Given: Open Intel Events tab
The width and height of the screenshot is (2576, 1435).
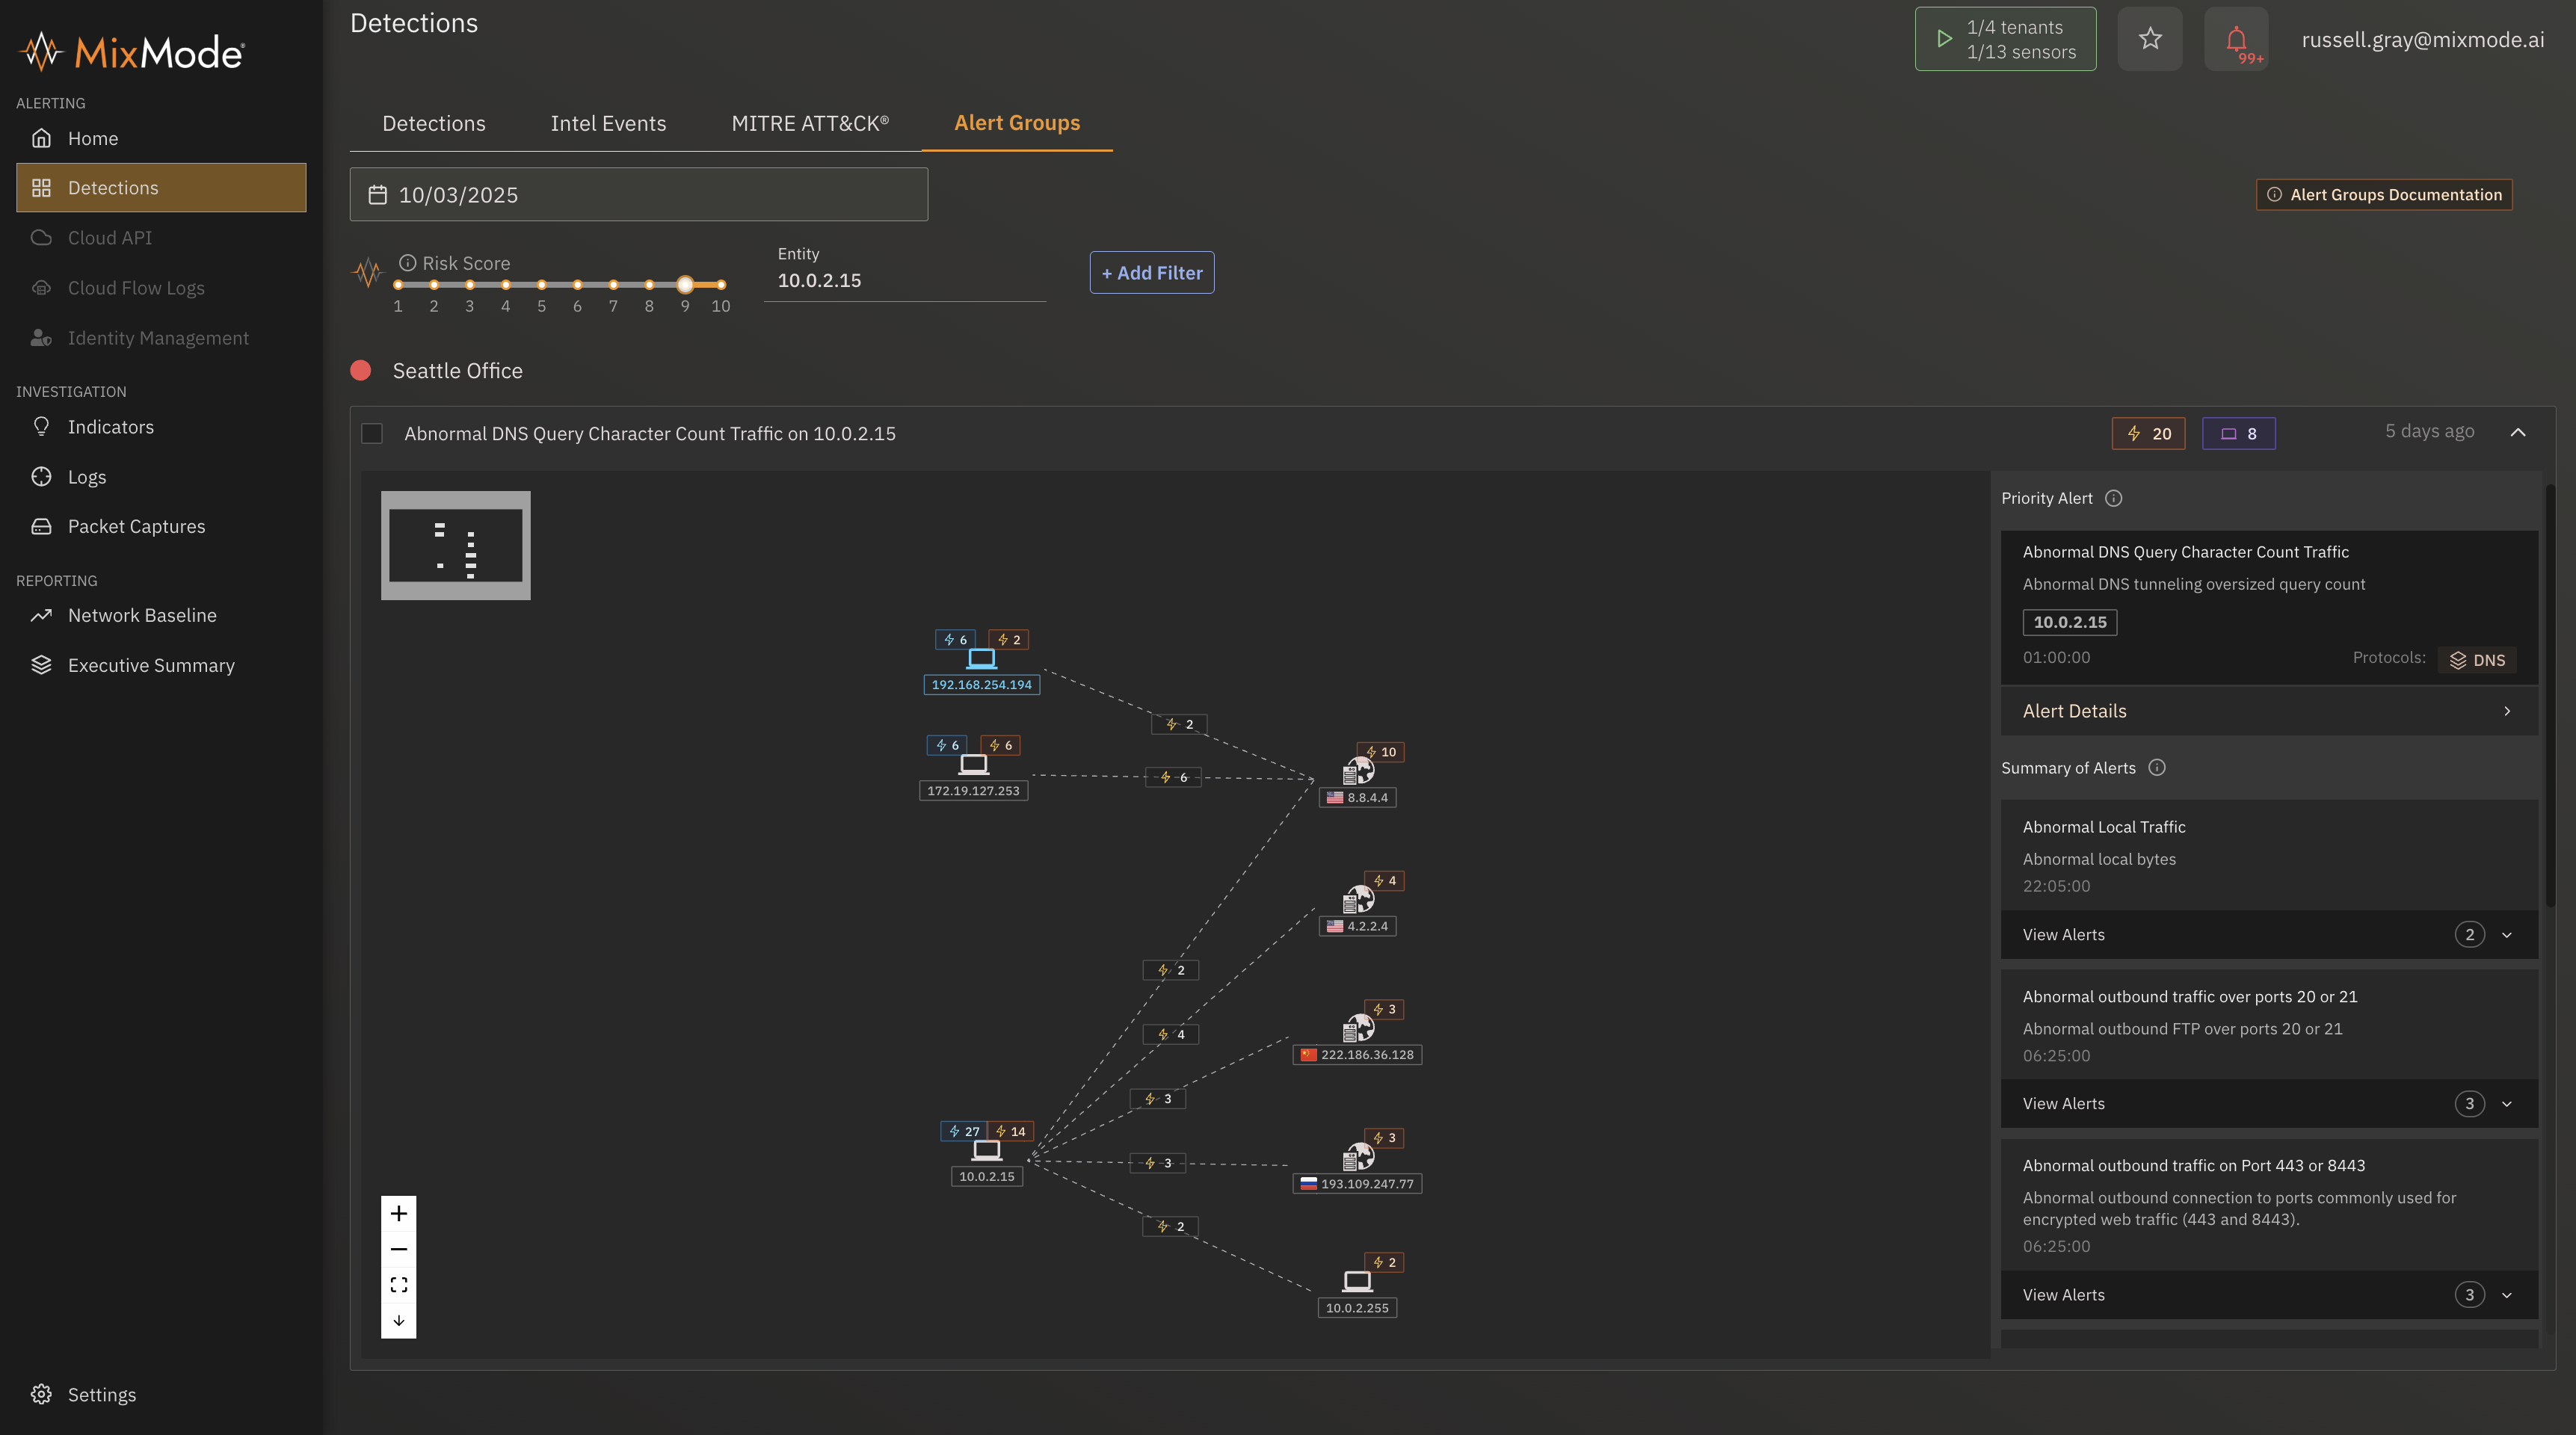Looking at the screenshot, I should click(608, 123).
